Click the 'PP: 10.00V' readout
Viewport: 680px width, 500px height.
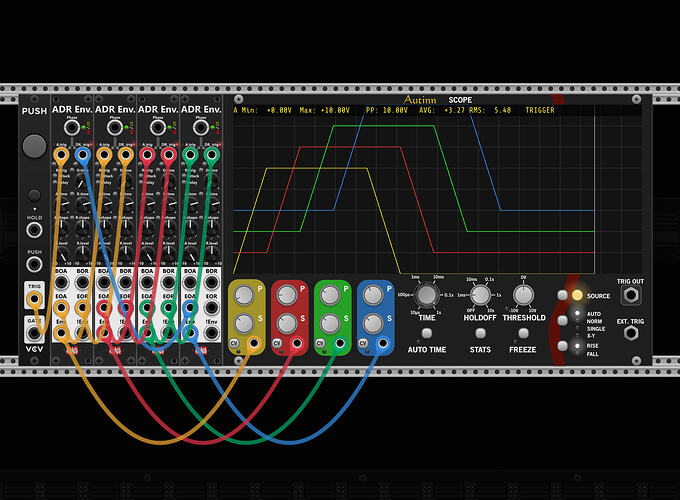click(x=386, y=111)
